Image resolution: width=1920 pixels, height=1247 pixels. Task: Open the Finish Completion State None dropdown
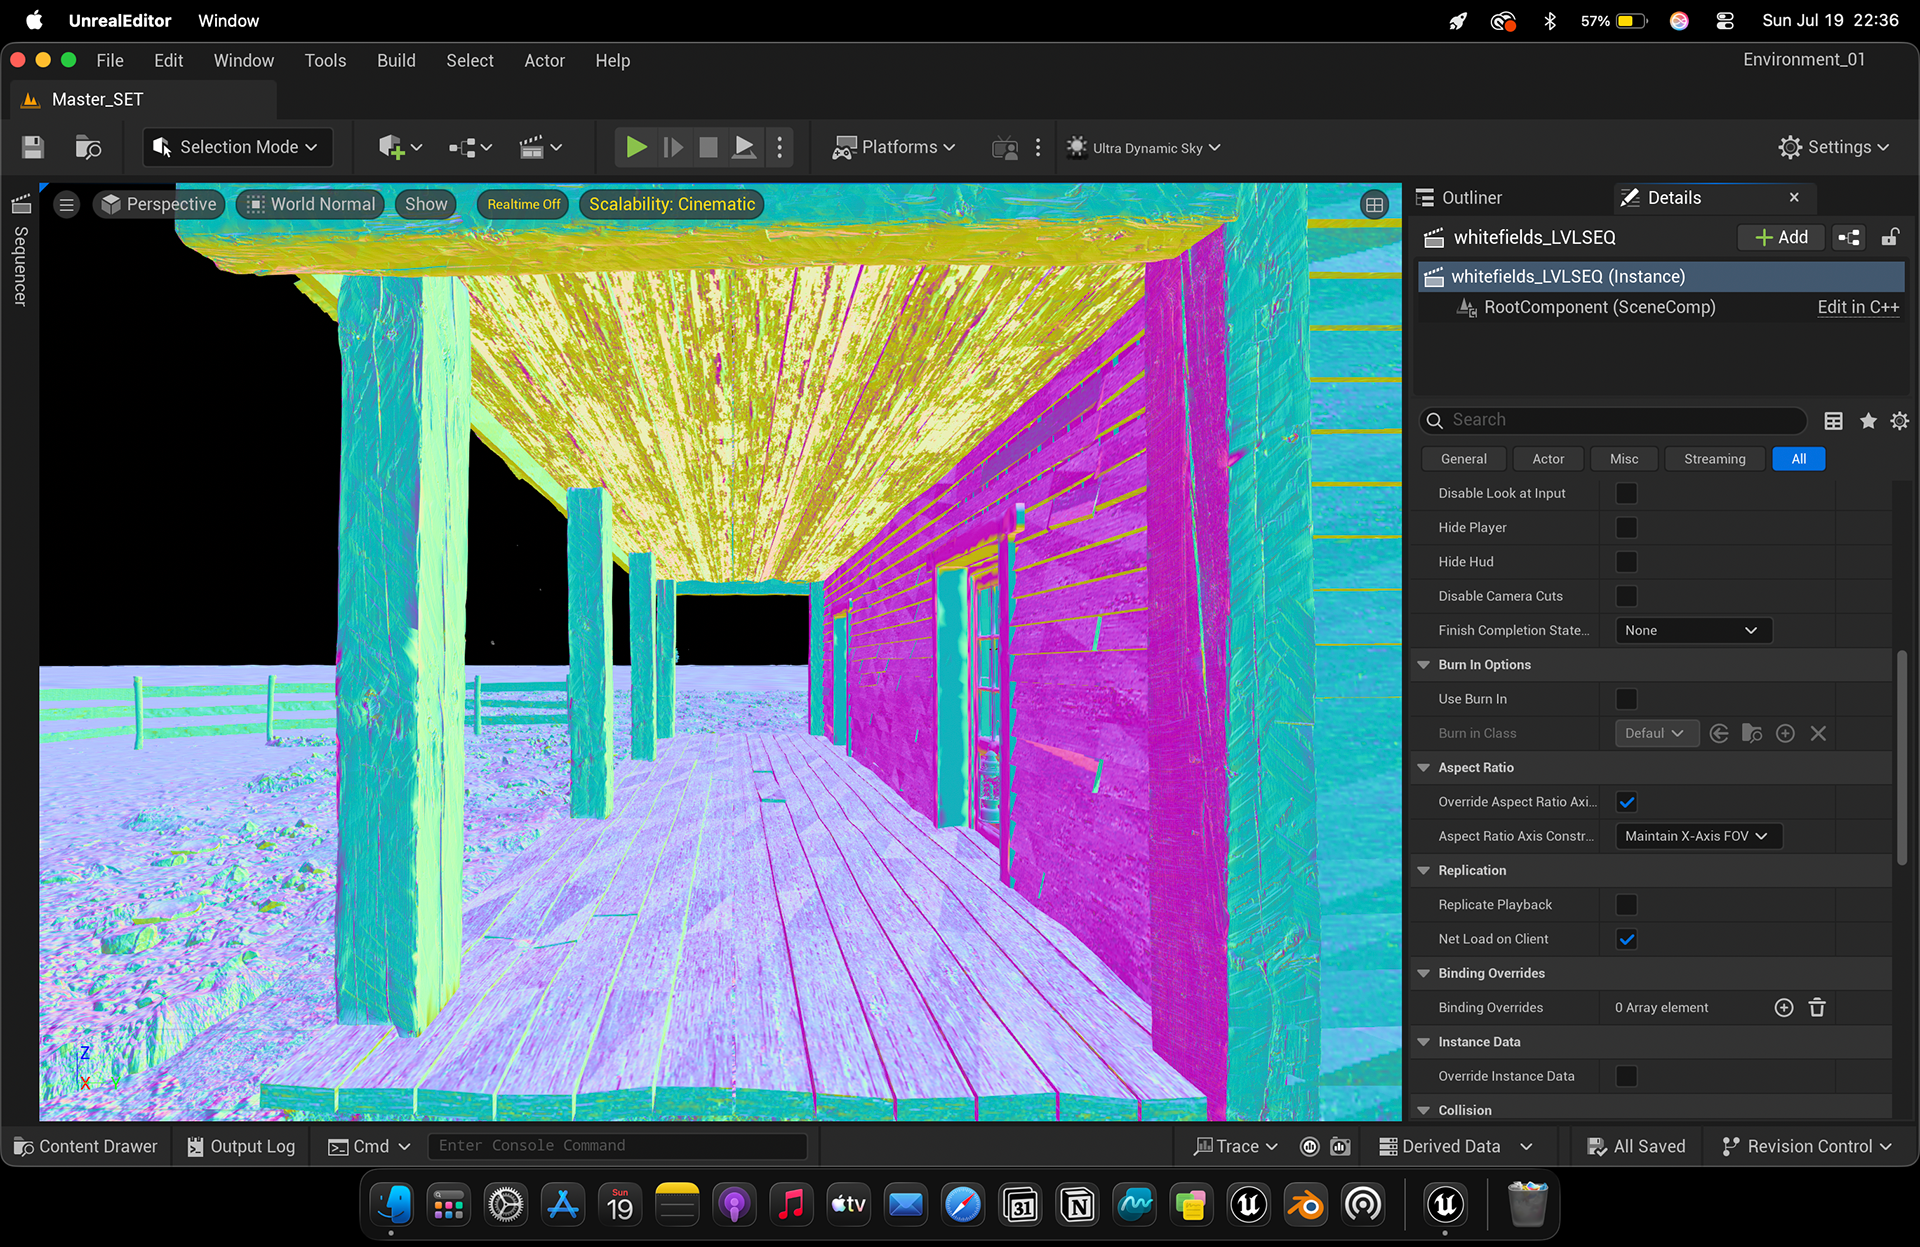(x=1693, y=630)
